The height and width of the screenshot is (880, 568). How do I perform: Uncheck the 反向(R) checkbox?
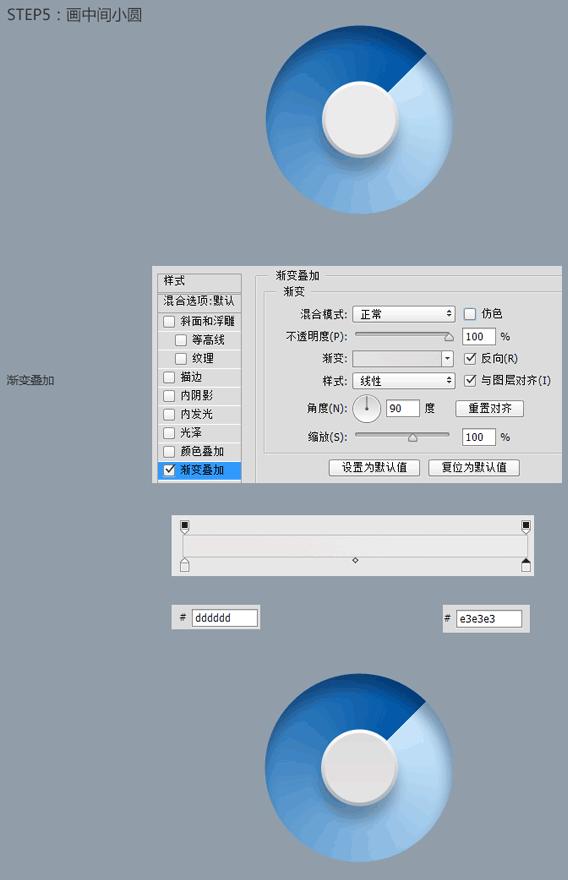(470, 358)
